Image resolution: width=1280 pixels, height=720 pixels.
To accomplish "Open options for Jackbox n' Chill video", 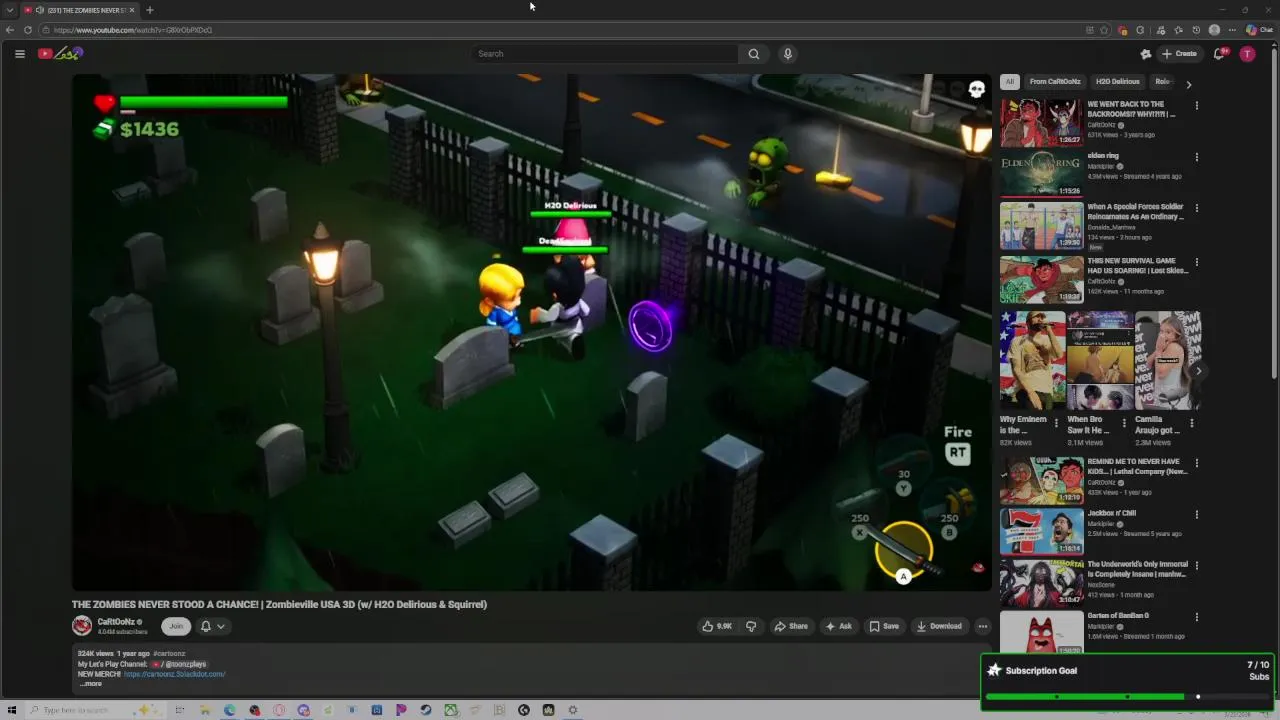I will click(1196, 514).
